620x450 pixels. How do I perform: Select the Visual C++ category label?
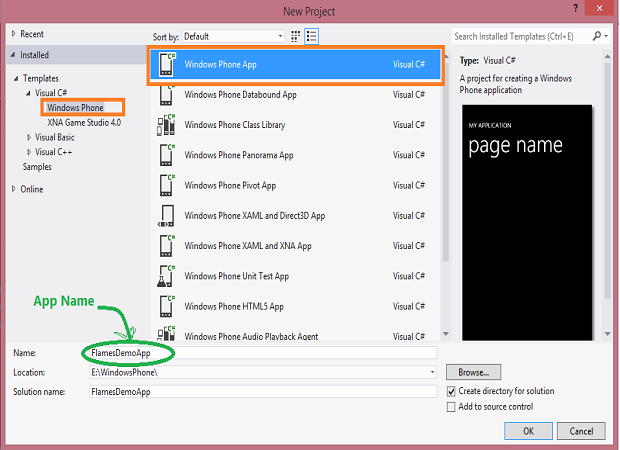coord(53,152)
